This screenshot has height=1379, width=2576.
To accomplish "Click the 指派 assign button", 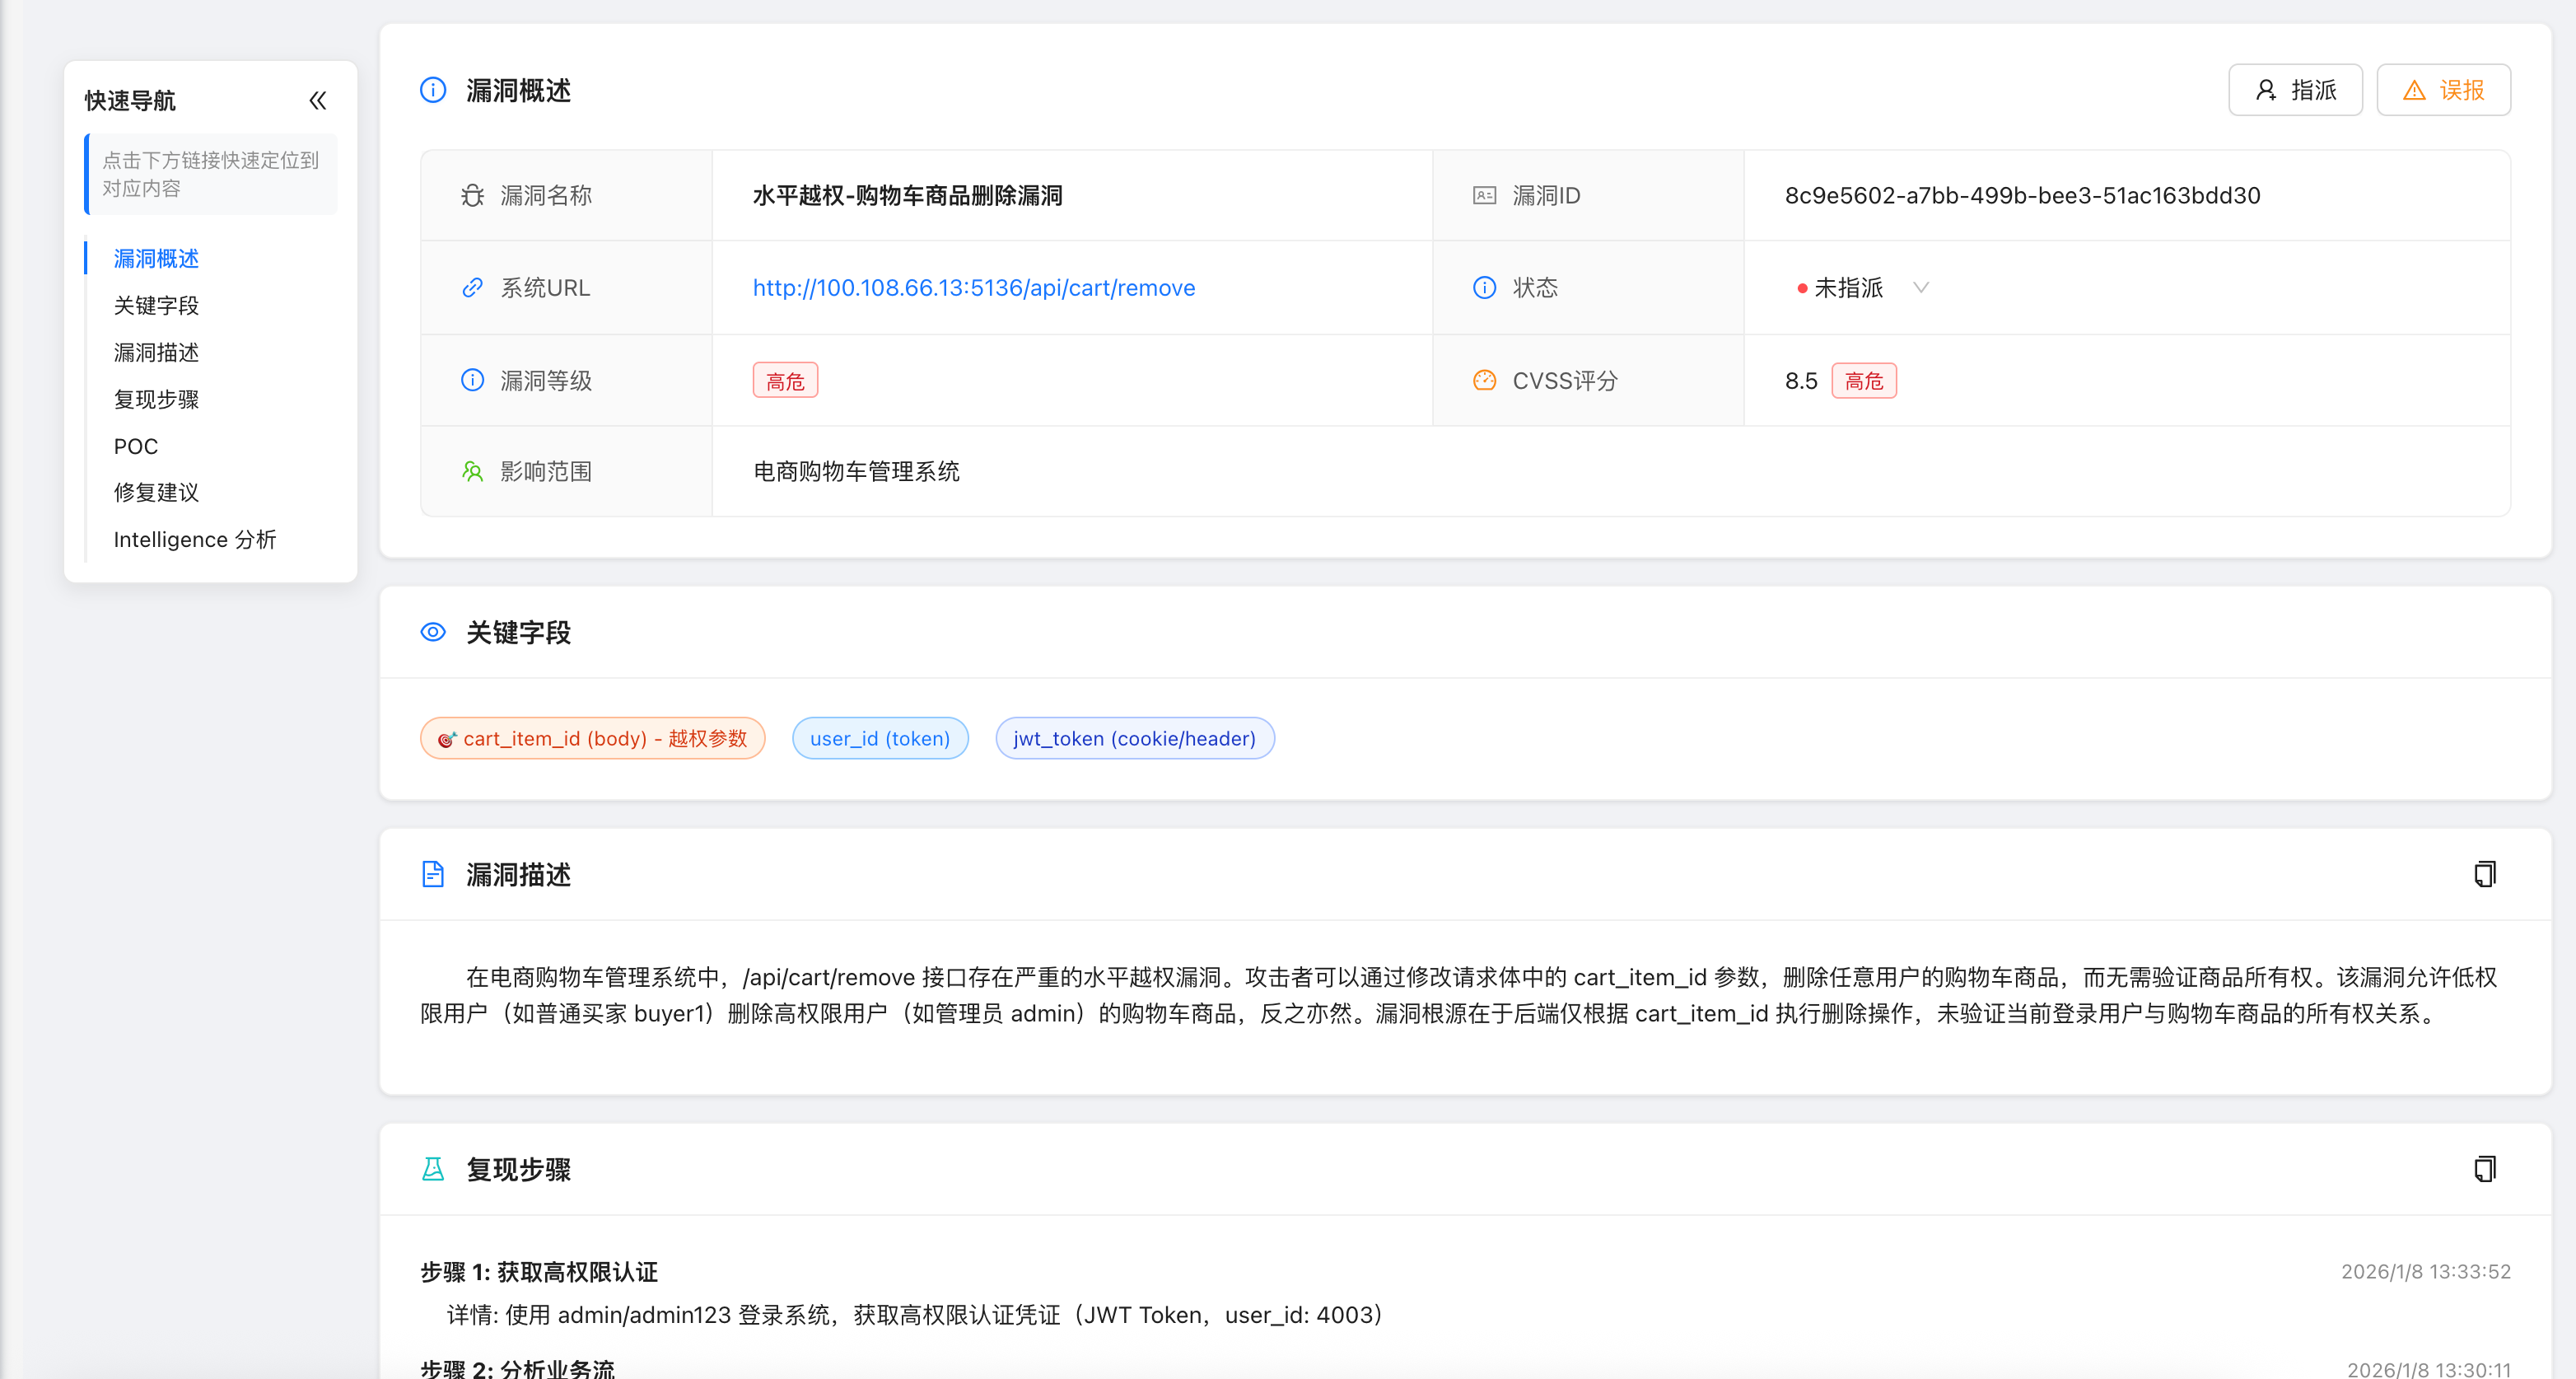I will (x=2295, y=89).
